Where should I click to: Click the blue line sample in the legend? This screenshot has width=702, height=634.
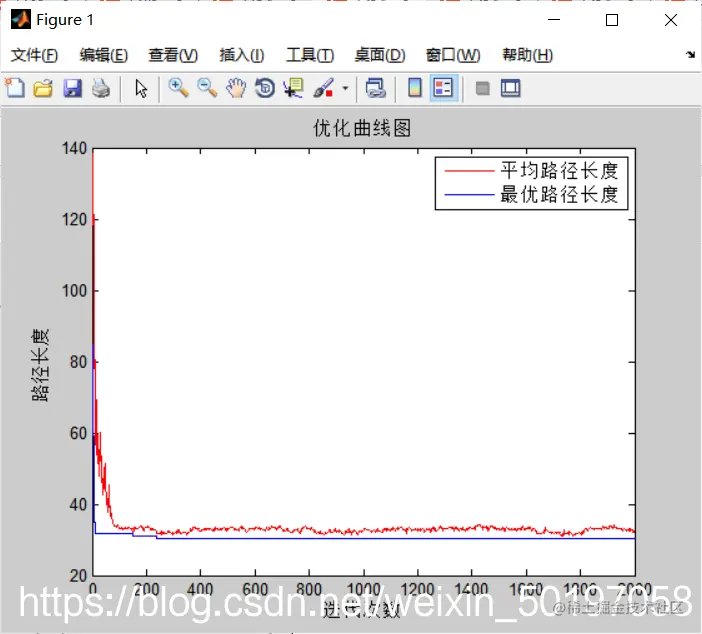click(469, 195)
